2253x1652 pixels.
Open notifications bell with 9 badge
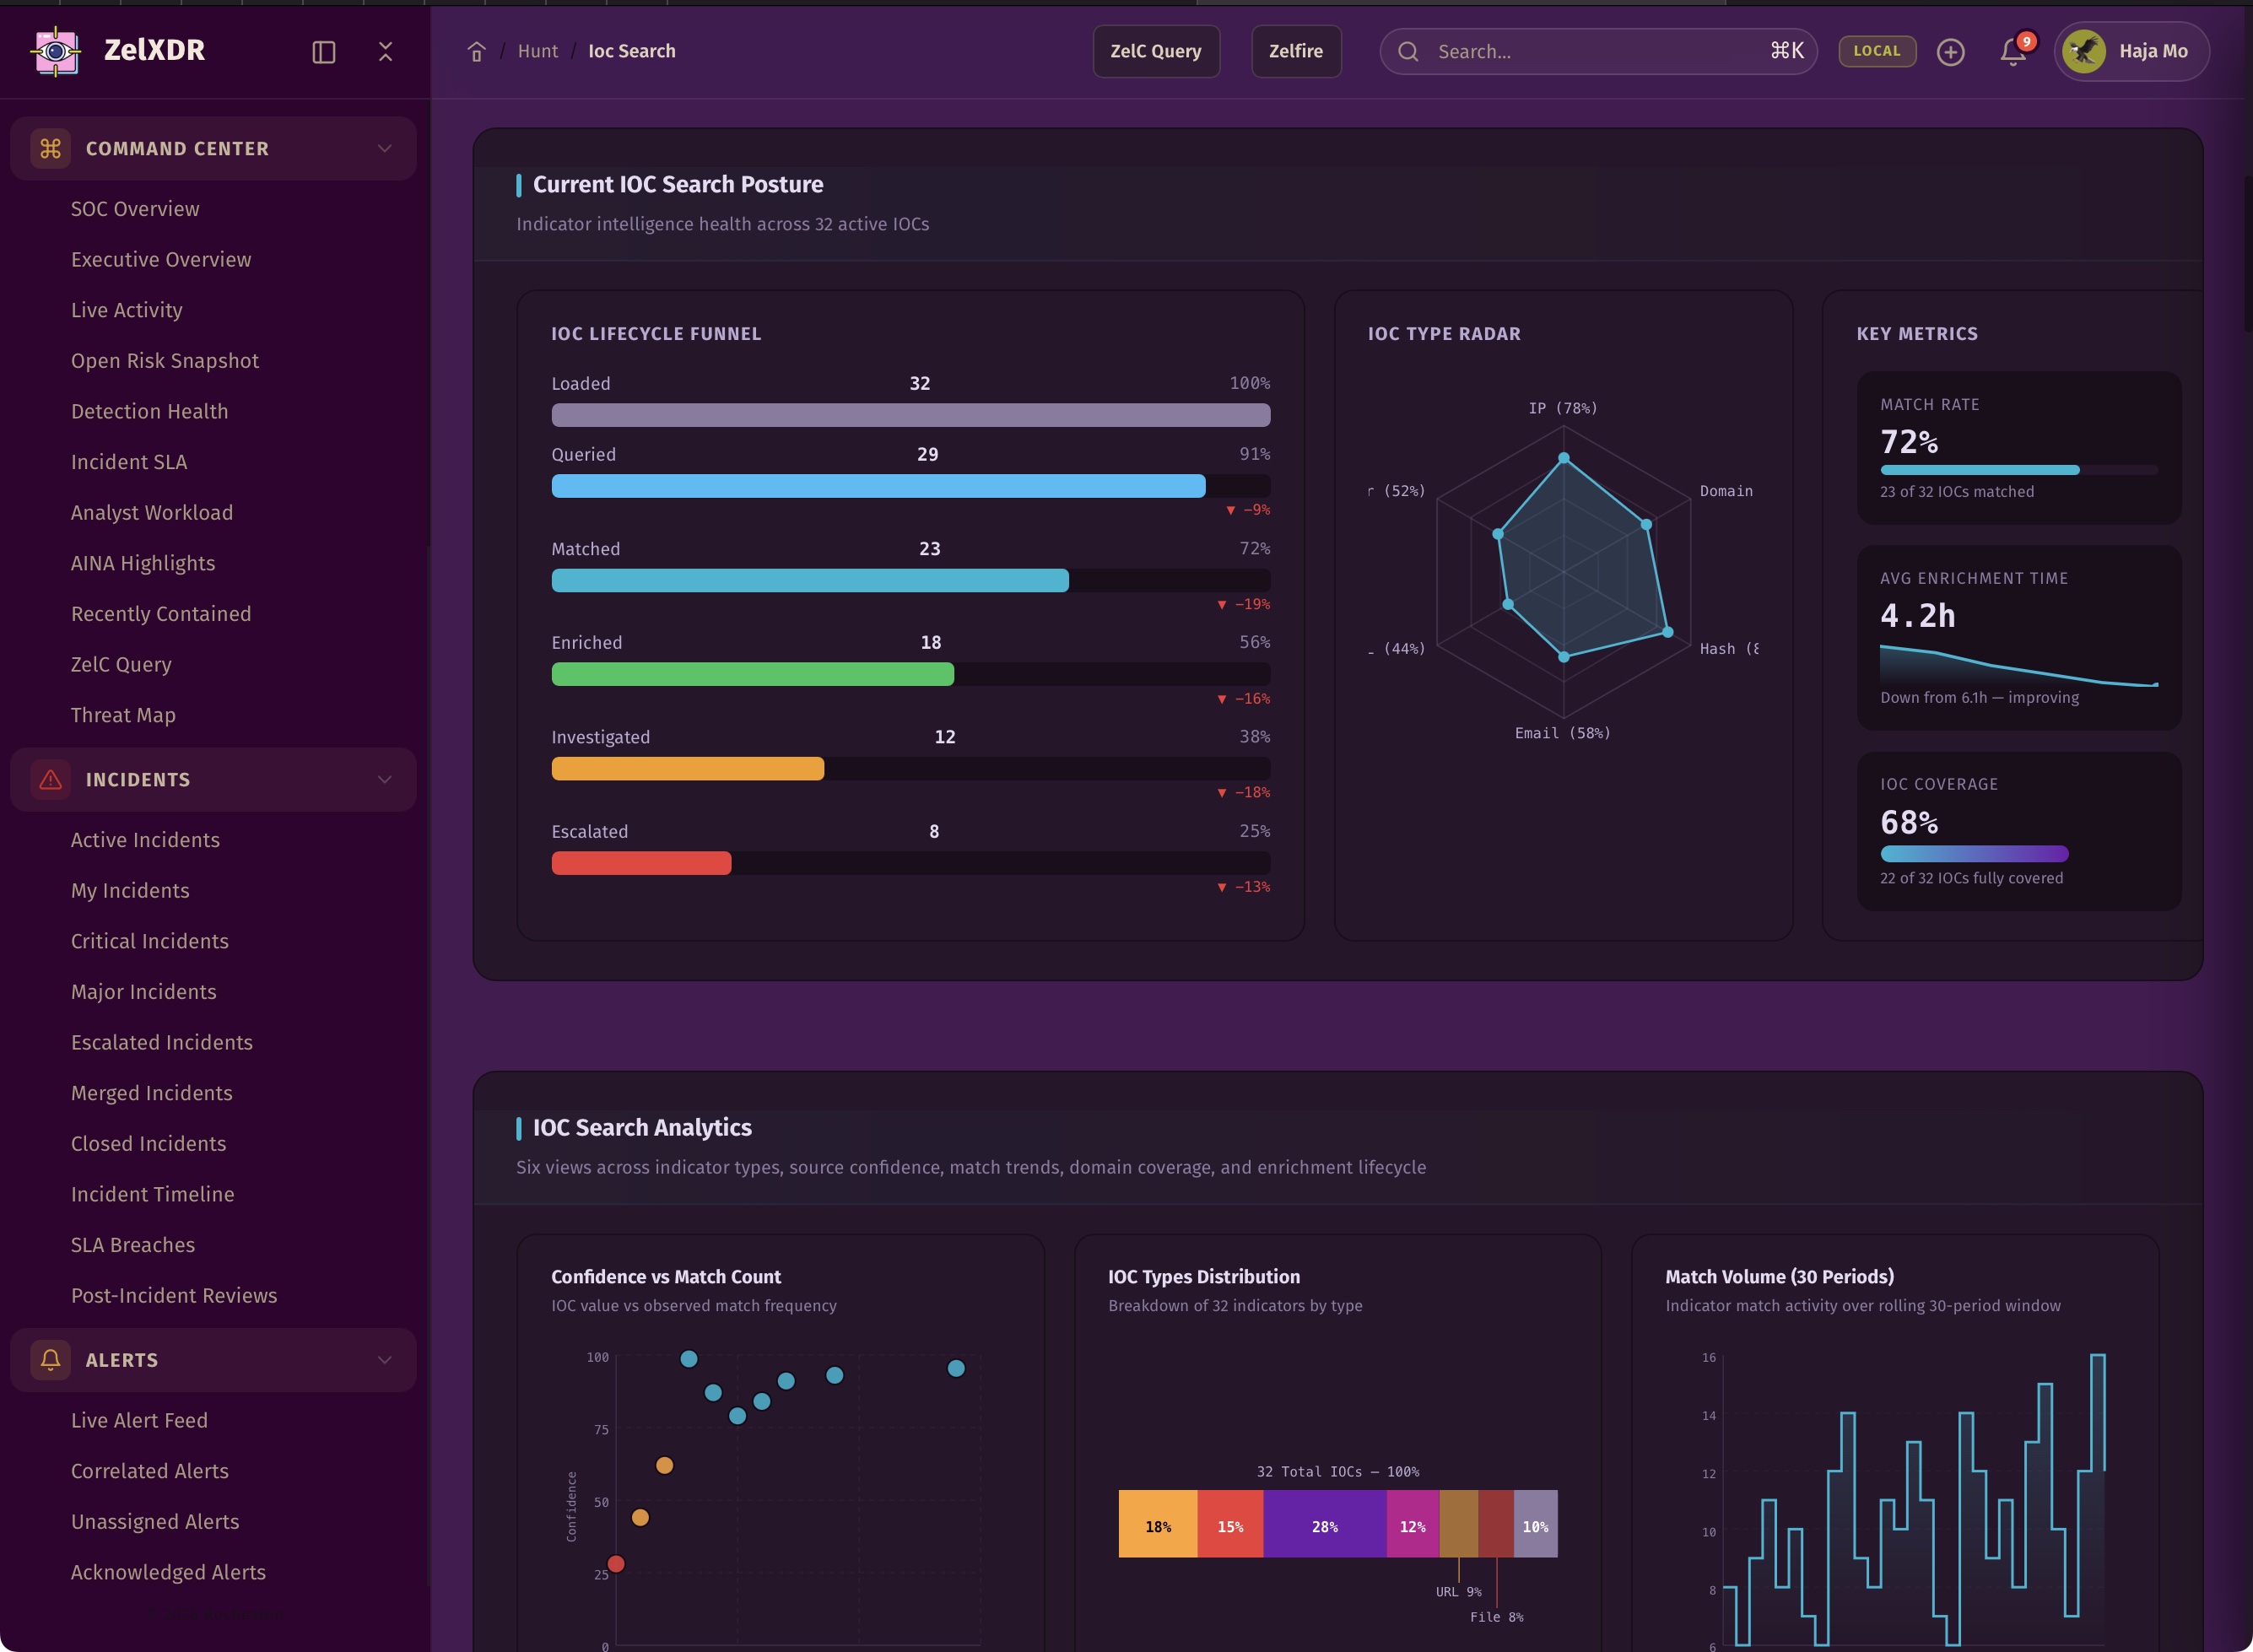[x=2013, y=52]
